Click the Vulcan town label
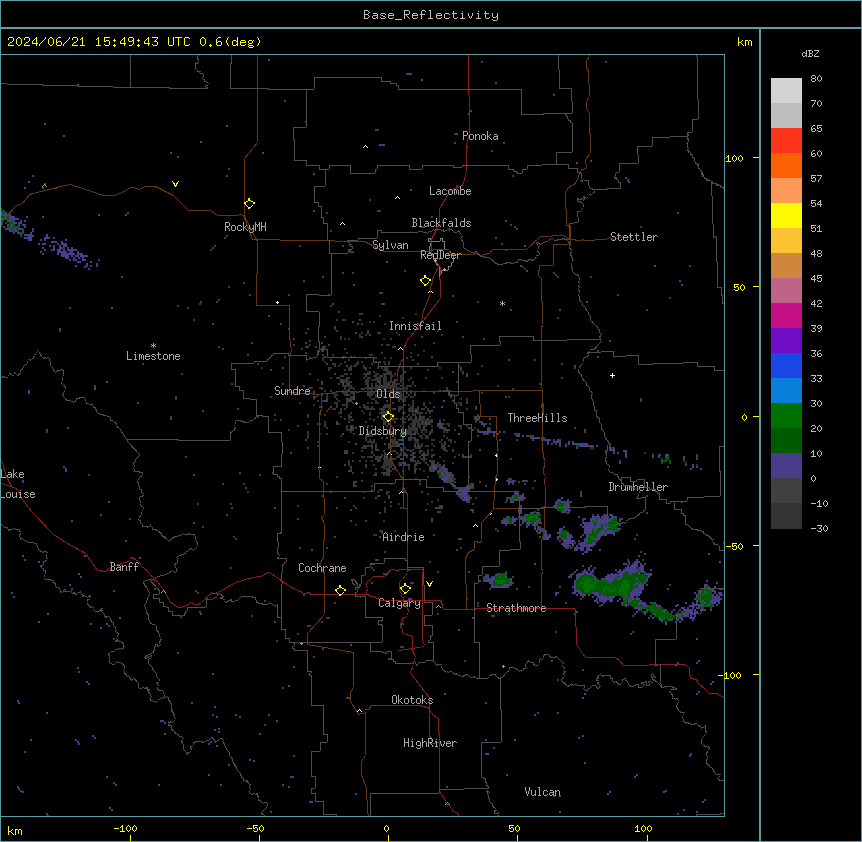Image resolution: width=862 pixels, height=842 pixels. (x=543, y=792)
